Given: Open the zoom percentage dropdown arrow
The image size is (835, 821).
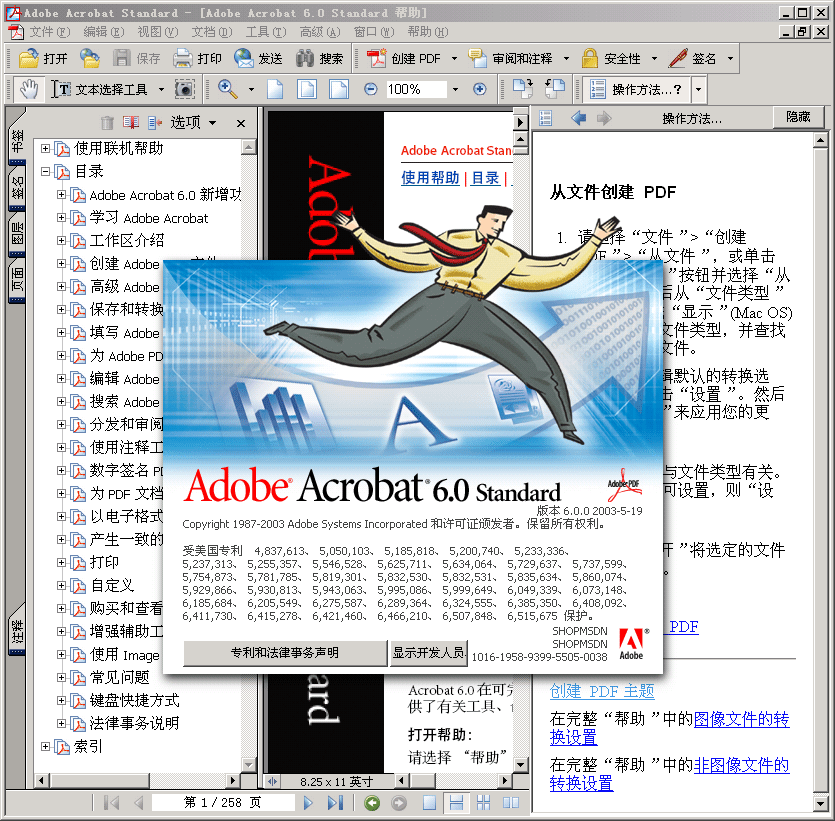Looking at the screenshot, I should pos(455,89).
